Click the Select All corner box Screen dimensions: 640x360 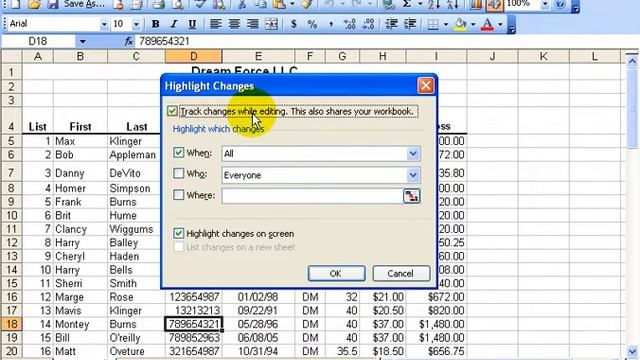coord(11,56)
